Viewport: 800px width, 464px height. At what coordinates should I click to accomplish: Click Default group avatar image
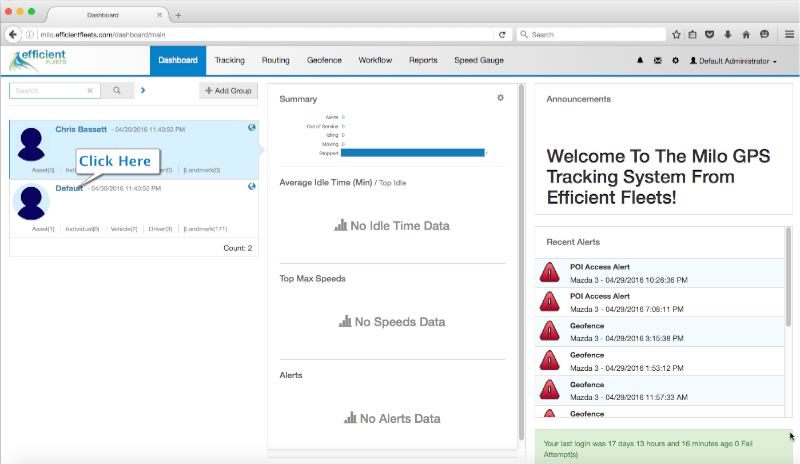pyautogui.click(x=31, y=203)
